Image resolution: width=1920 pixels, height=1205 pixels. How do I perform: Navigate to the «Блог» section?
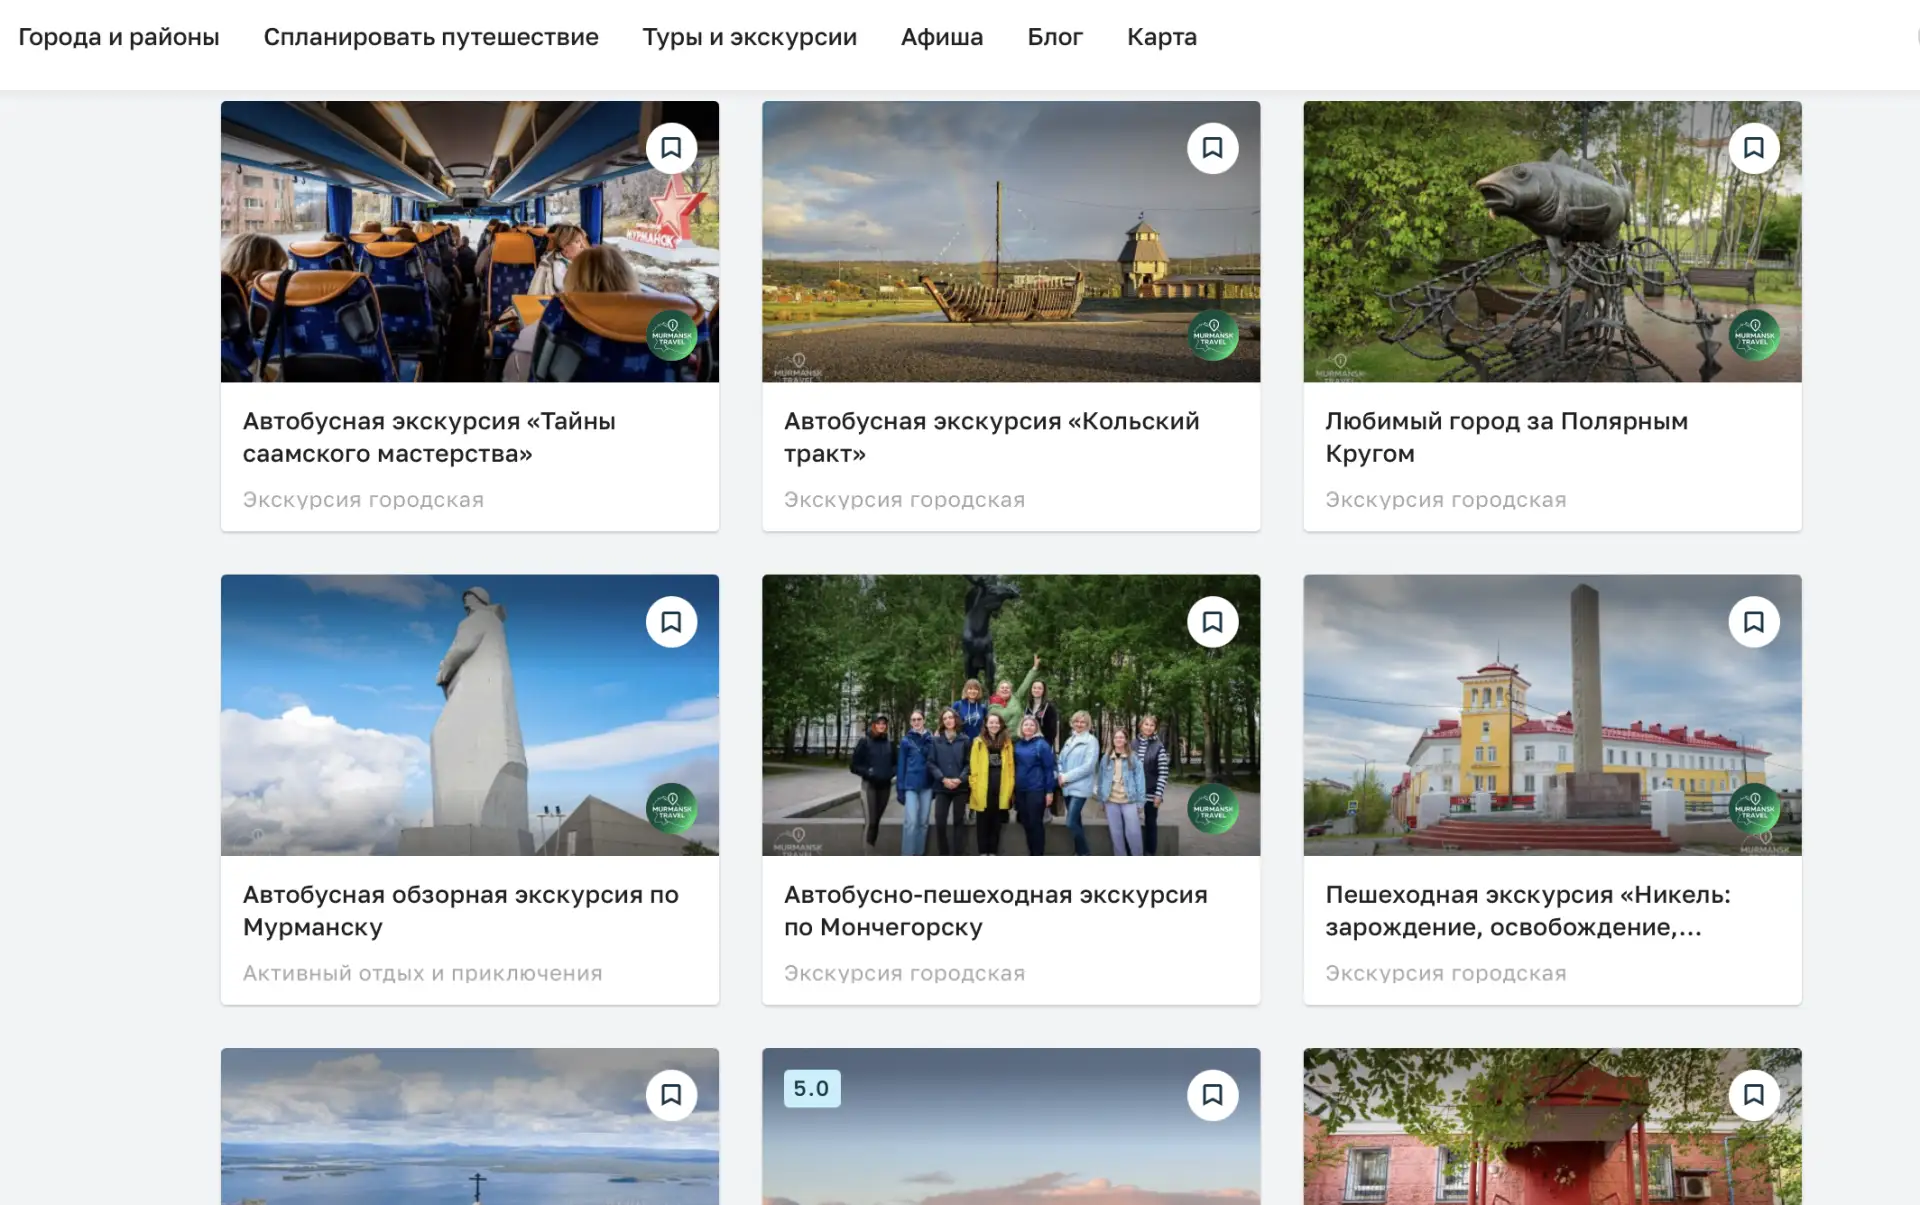click(x=1055, y=37)
